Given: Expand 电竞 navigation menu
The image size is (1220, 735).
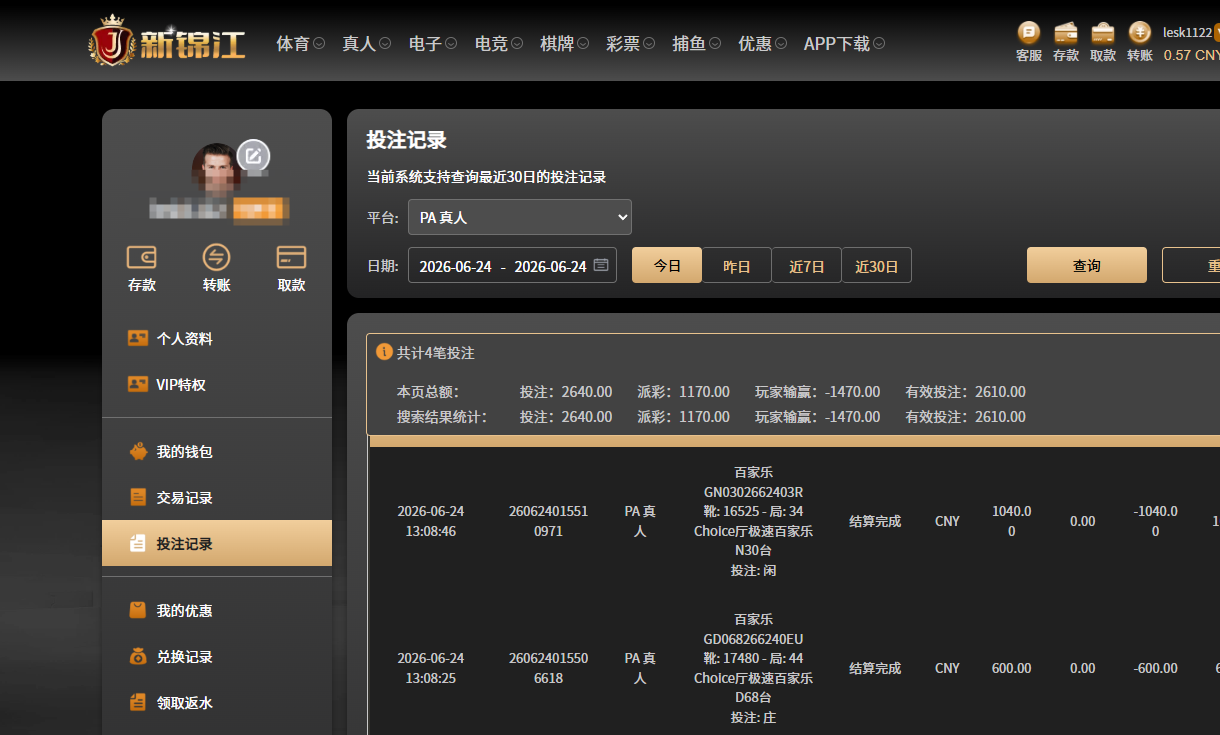Looking at the screenshot, I should coord(499,44).
